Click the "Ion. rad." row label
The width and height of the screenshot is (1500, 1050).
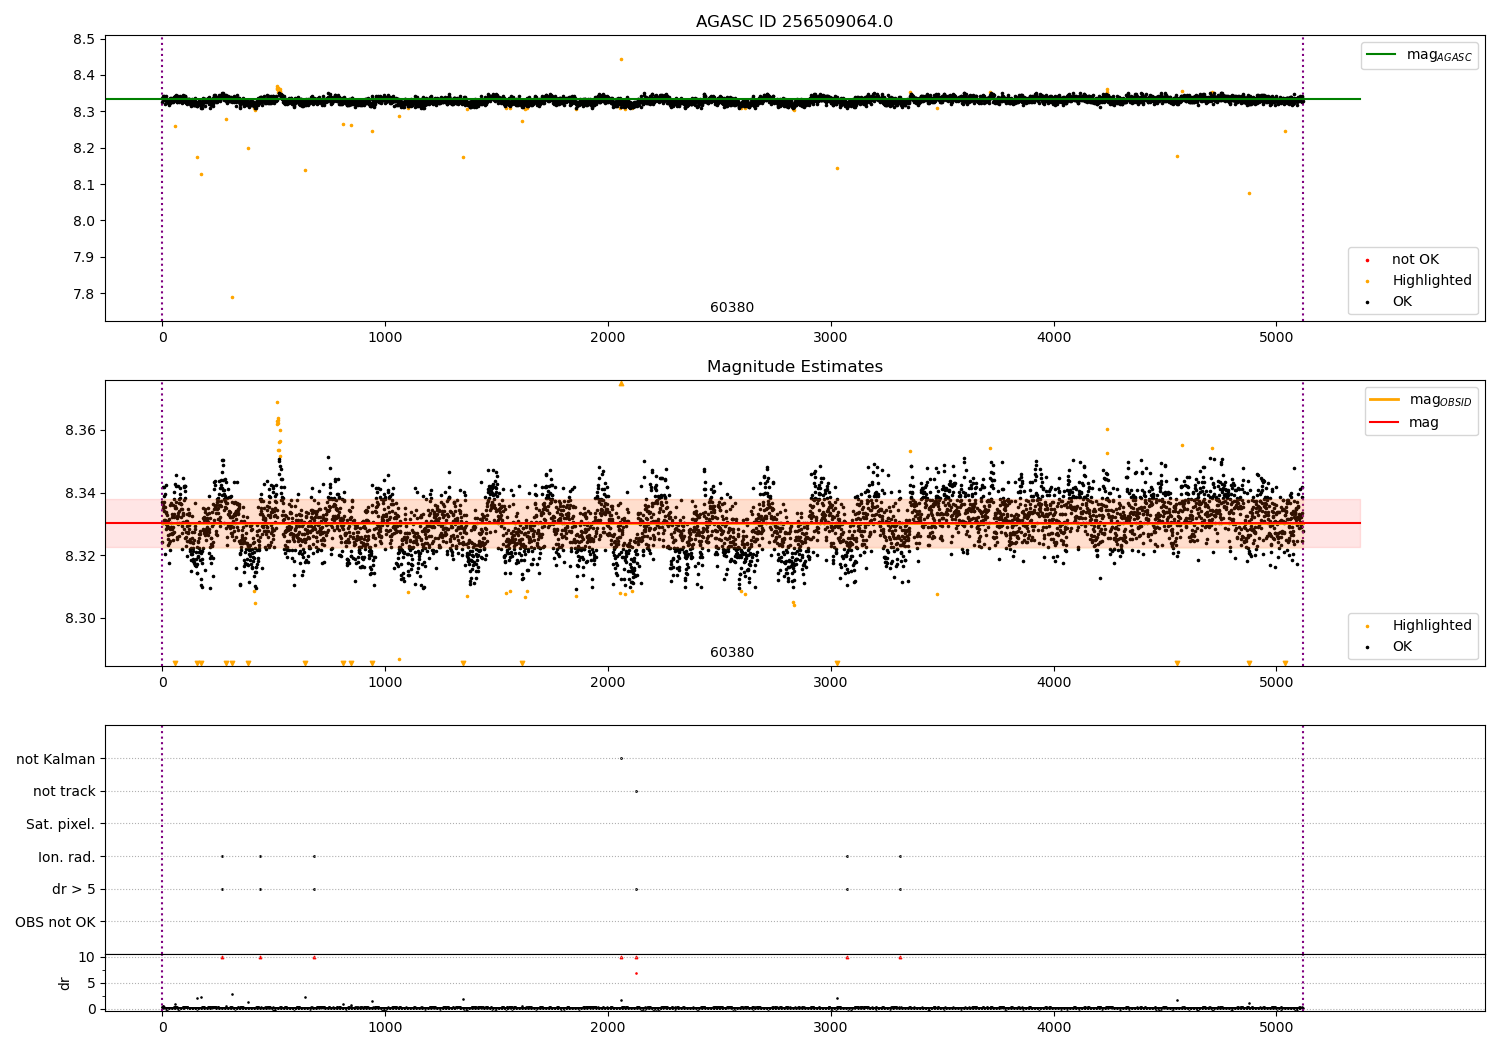click(x=67, y=857)
